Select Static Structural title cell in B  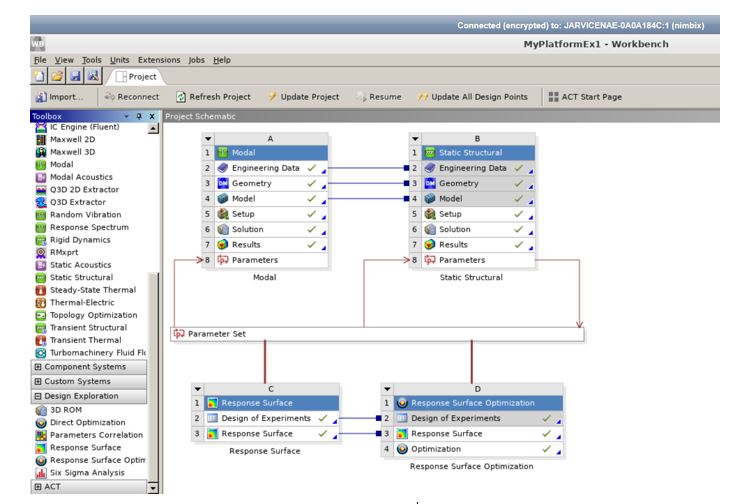(478, 152)
